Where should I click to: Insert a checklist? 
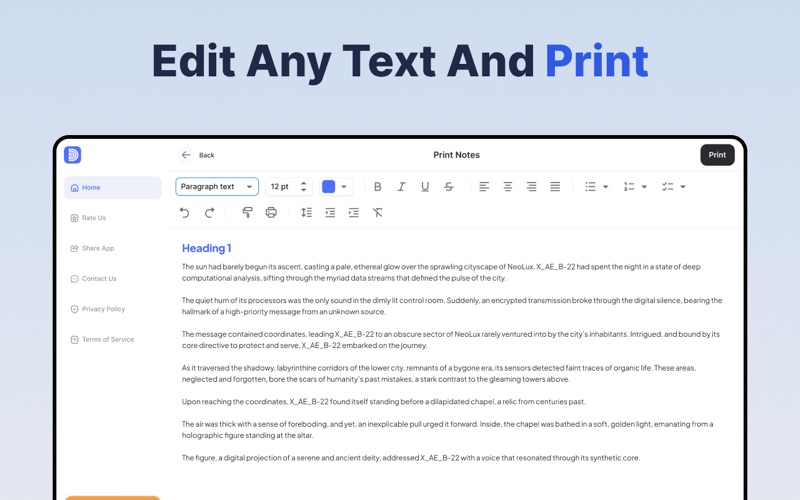(x=668, y=187)
